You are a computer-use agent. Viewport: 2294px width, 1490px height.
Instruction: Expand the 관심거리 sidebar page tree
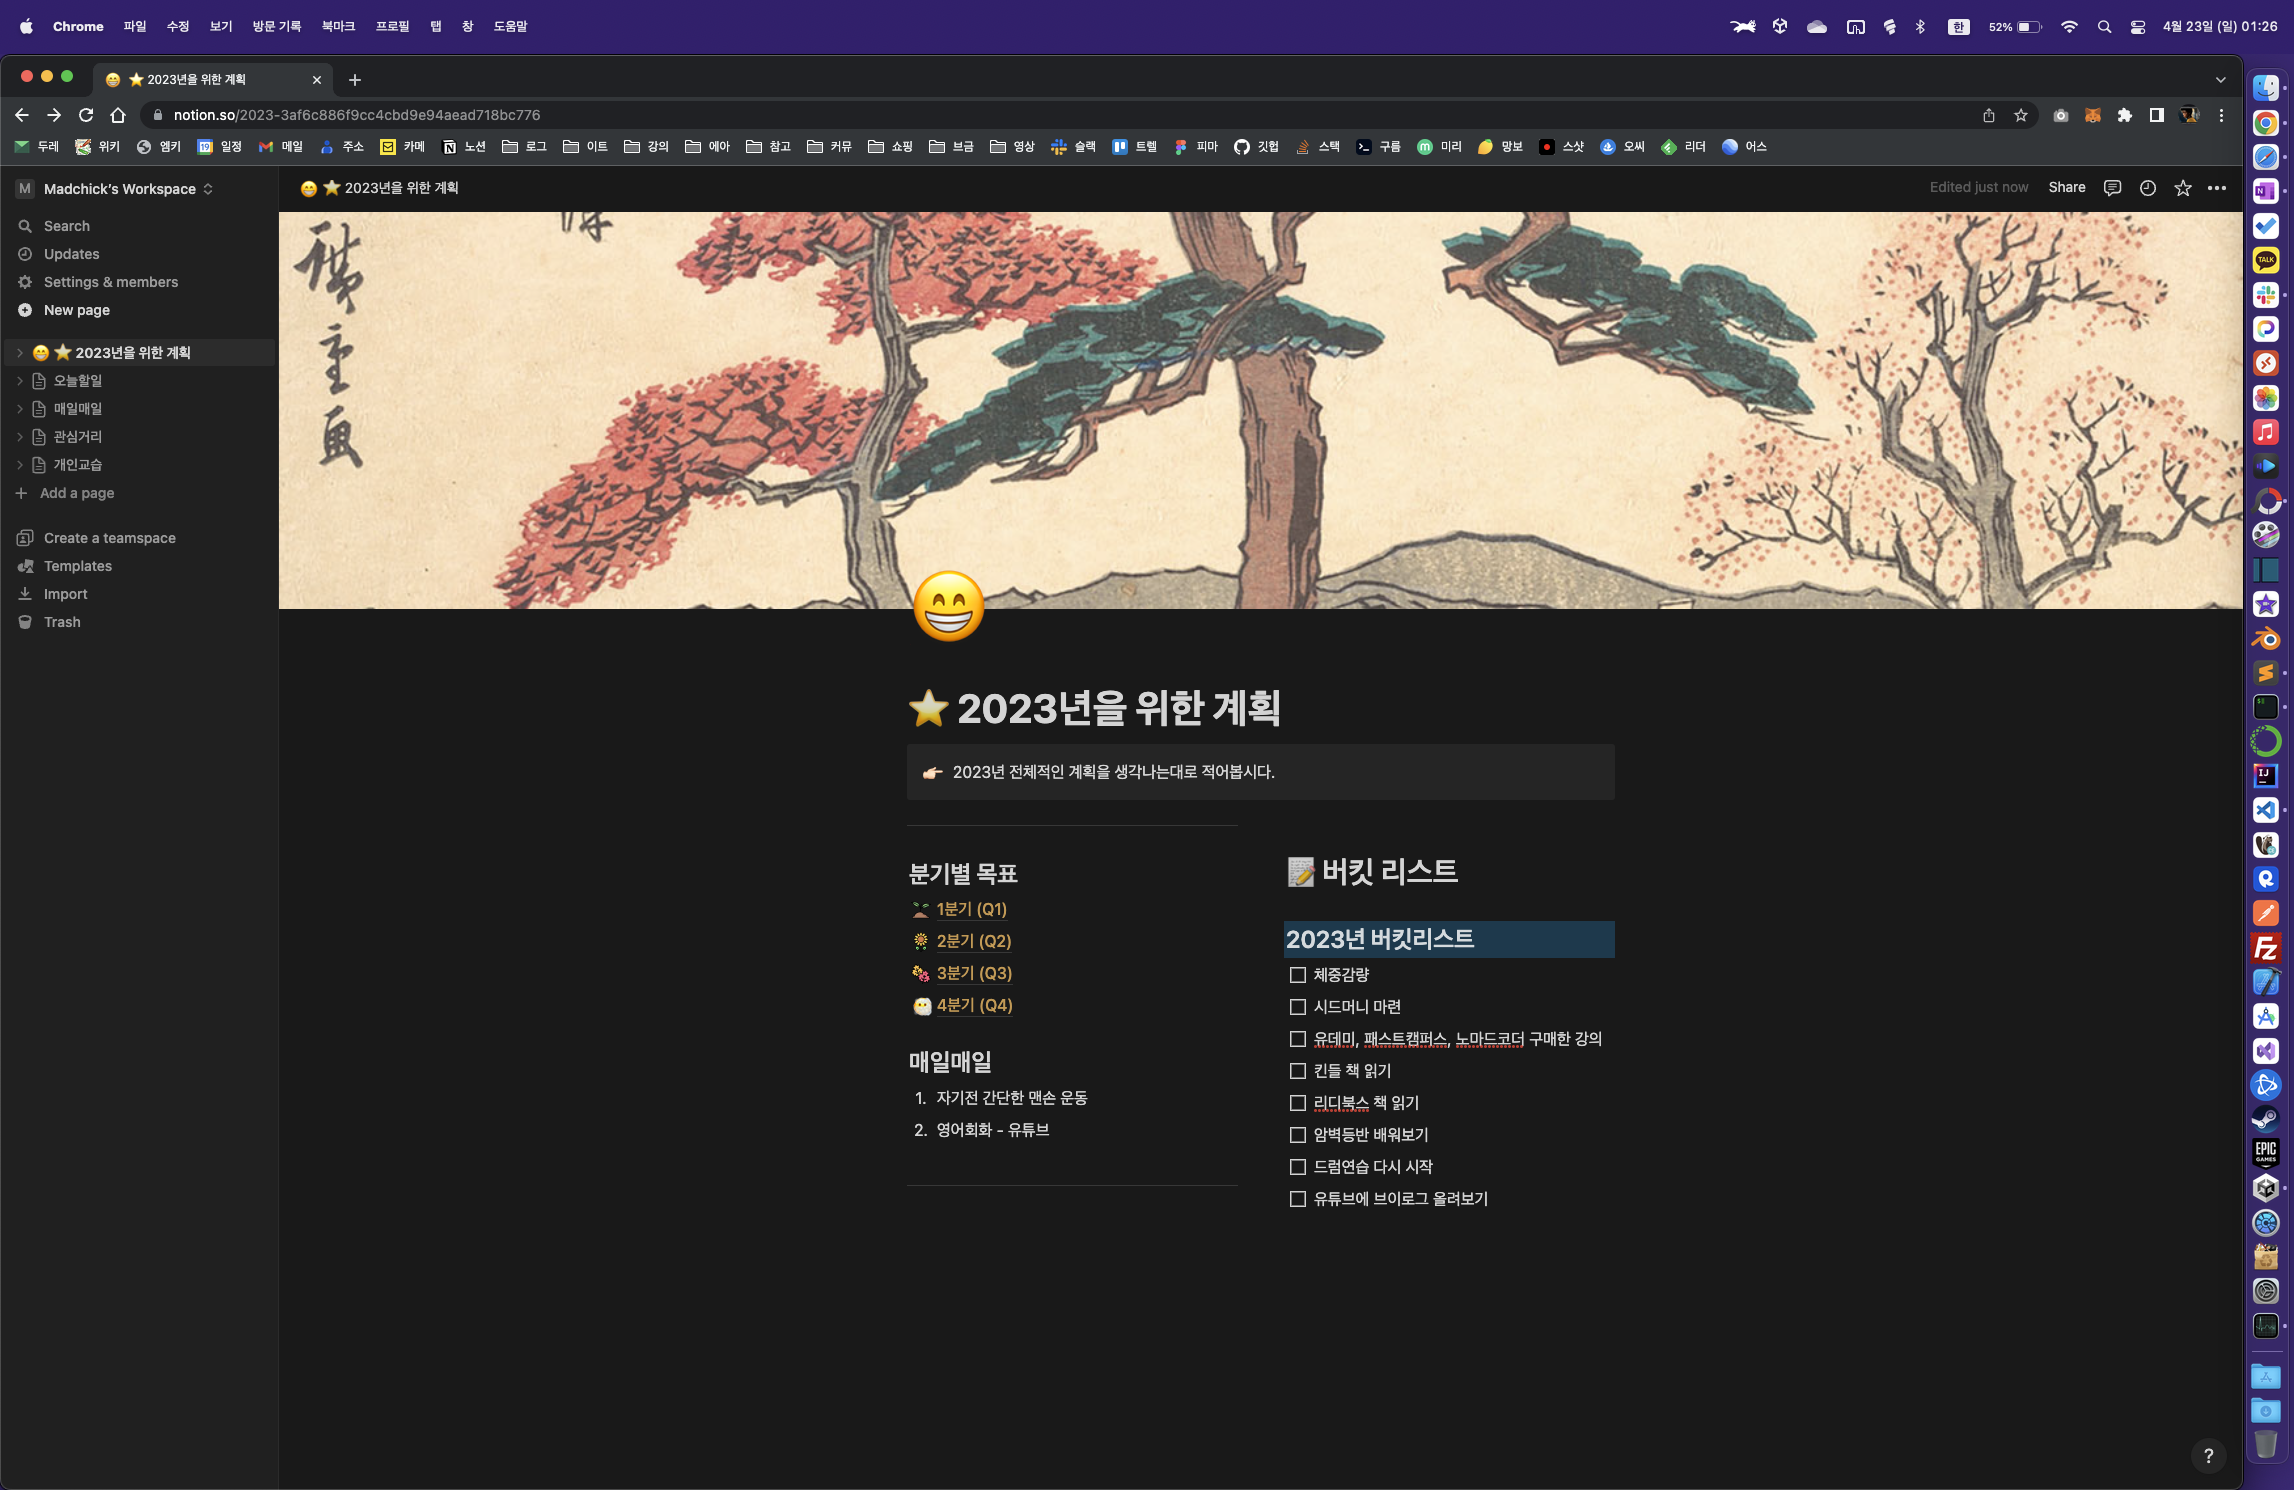pyautogui.click(x=19, y=437)
